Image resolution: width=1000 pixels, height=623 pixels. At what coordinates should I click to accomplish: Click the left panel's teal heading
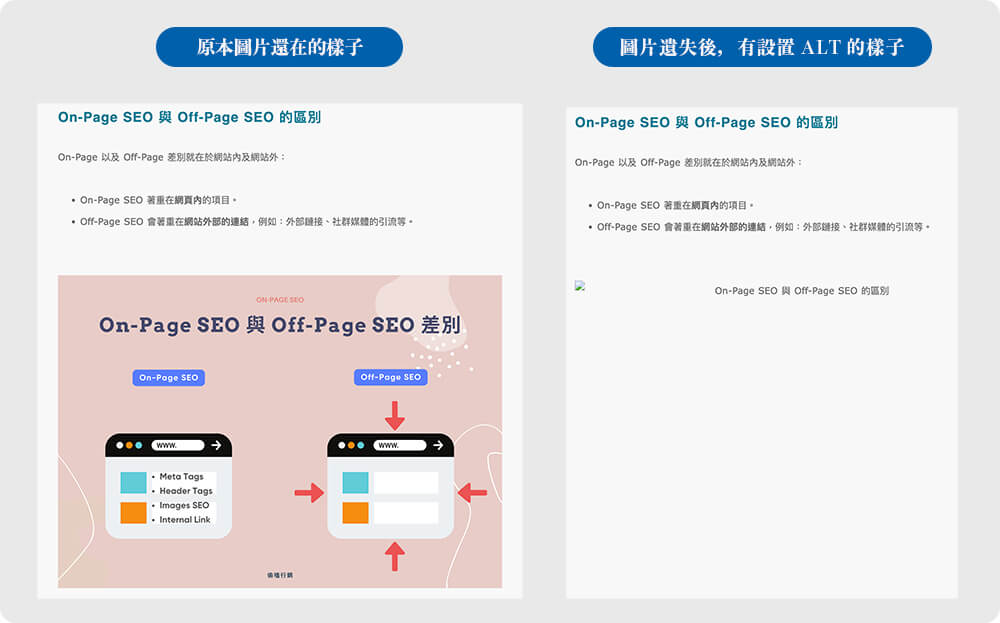(x=189, y=117)
